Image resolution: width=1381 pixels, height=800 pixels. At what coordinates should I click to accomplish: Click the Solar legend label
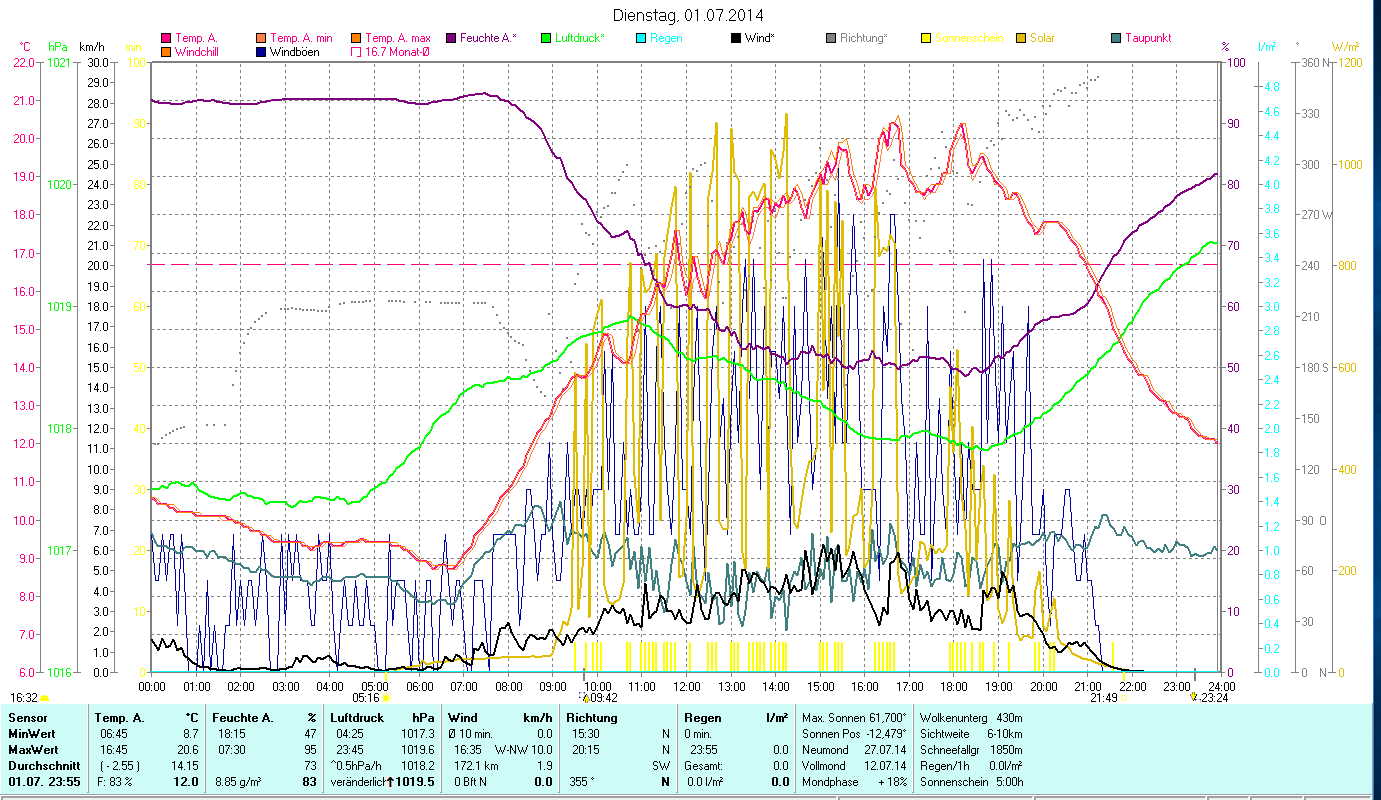point(1042,38)
